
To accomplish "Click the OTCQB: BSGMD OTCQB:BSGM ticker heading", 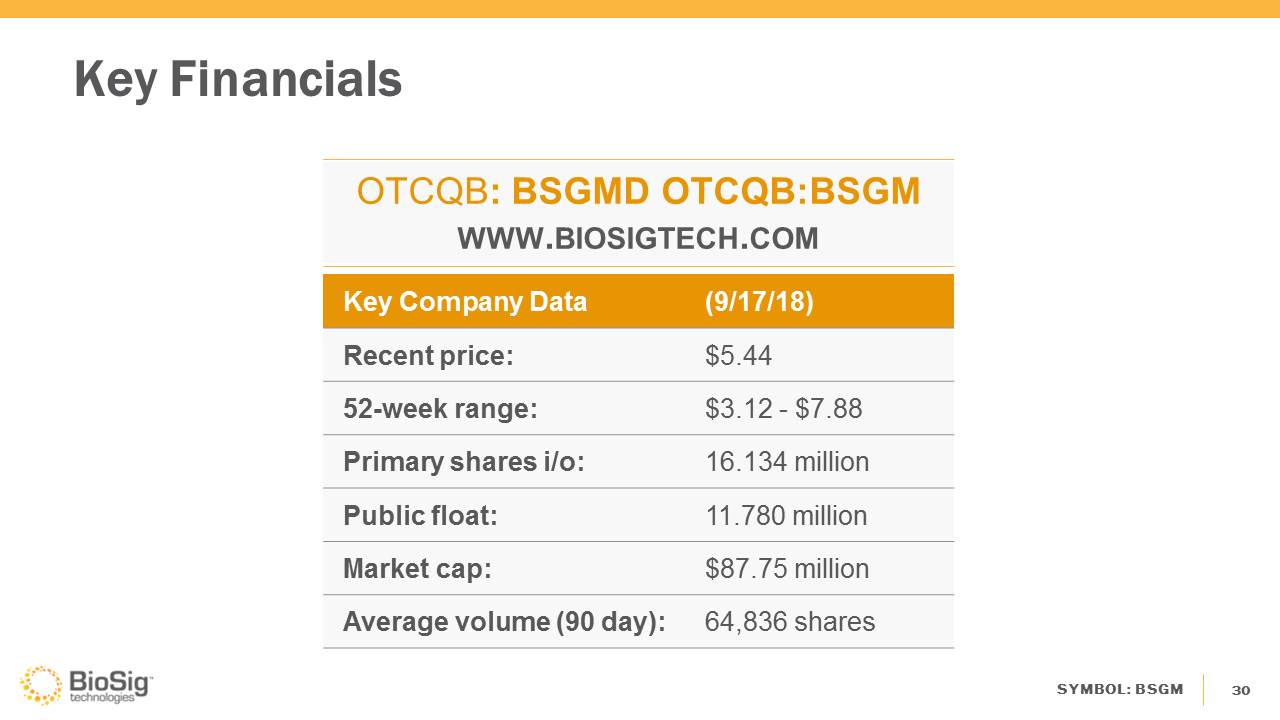I will click(638, 191).
